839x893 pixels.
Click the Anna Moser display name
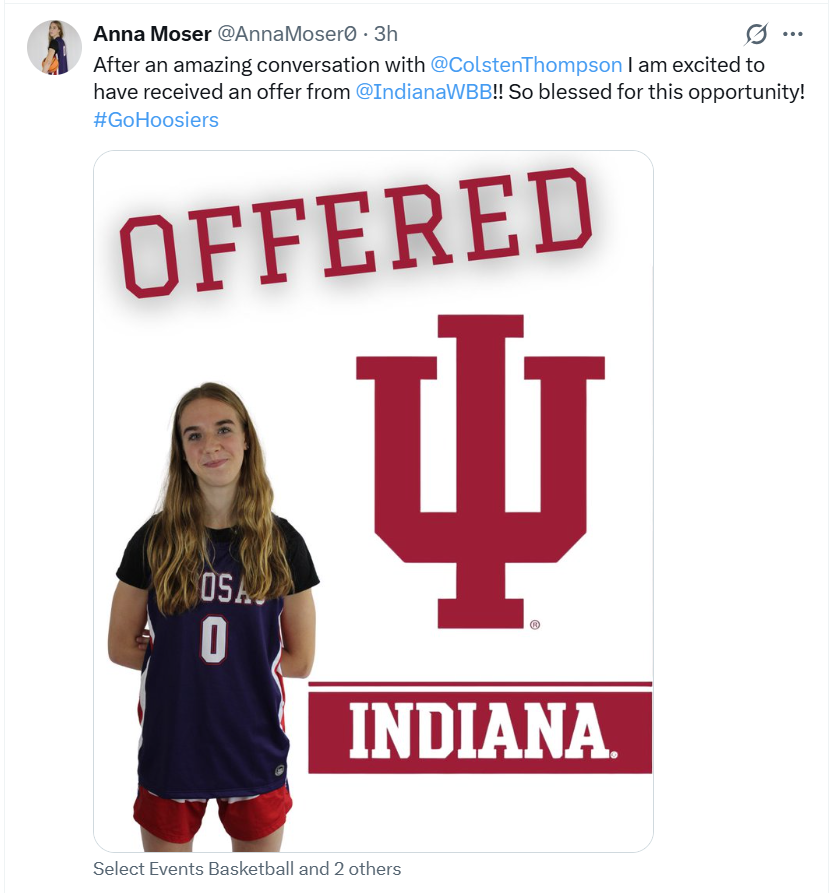click(x=151, y=34)
